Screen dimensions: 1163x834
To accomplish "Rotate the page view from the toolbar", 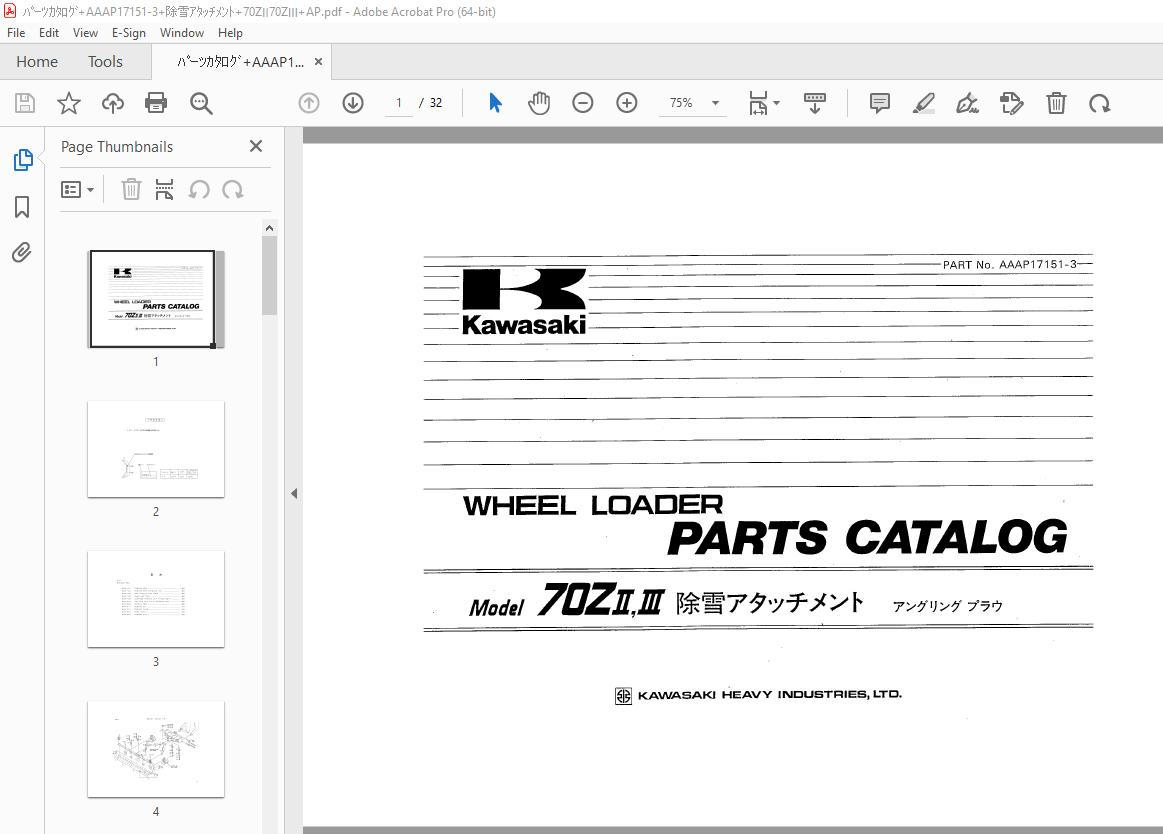I will (1099, 103).
